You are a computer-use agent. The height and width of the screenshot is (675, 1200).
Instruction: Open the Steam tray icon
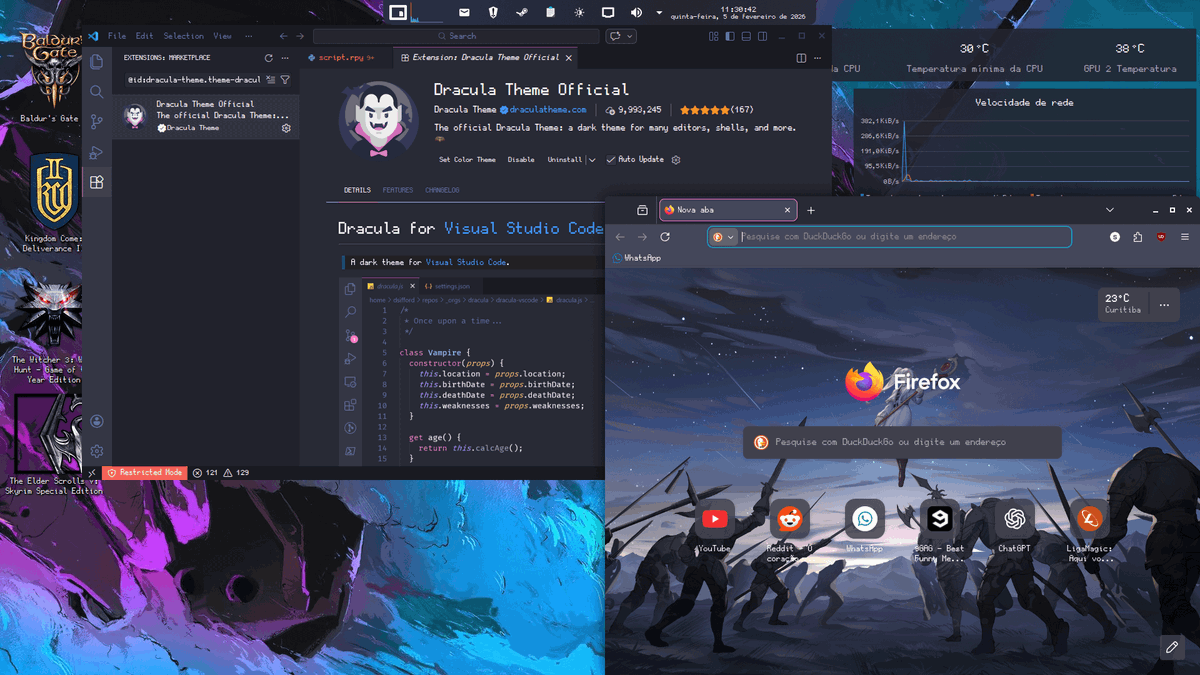click(x=521, y=12)
